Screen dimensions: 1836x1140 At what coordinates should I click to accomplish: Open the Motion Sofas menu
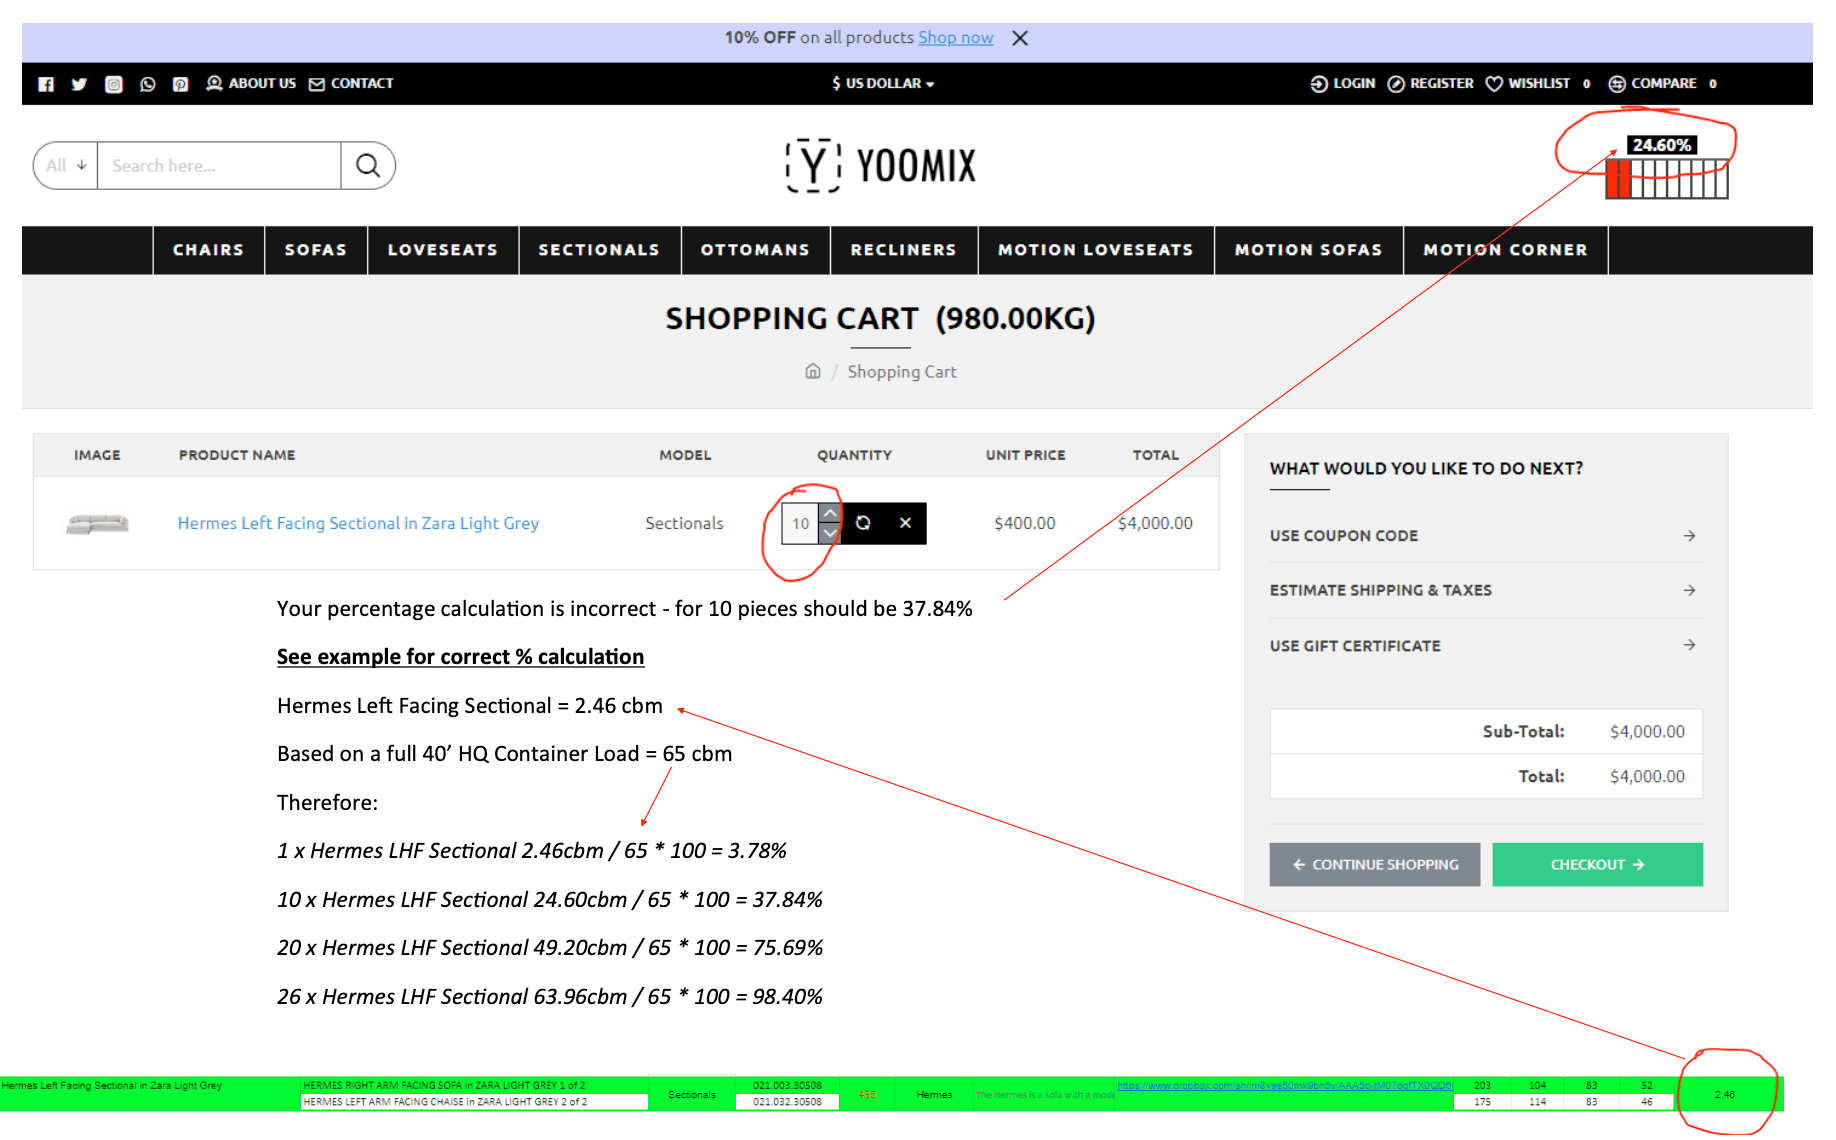[x=1309, y=250]
